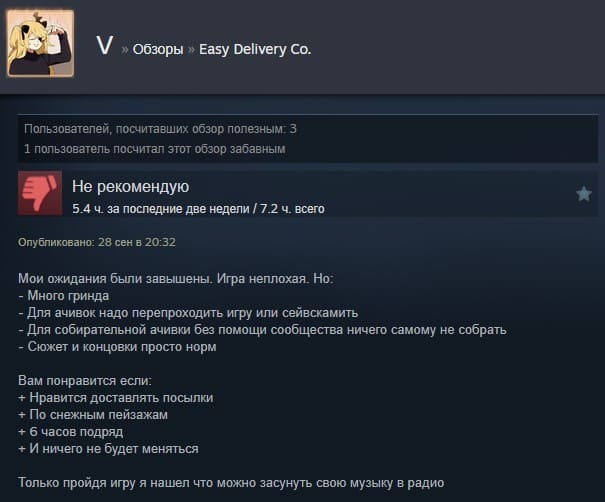Click the playtime hours line
This screenshot has width=605, height=502.
(198, 209)
